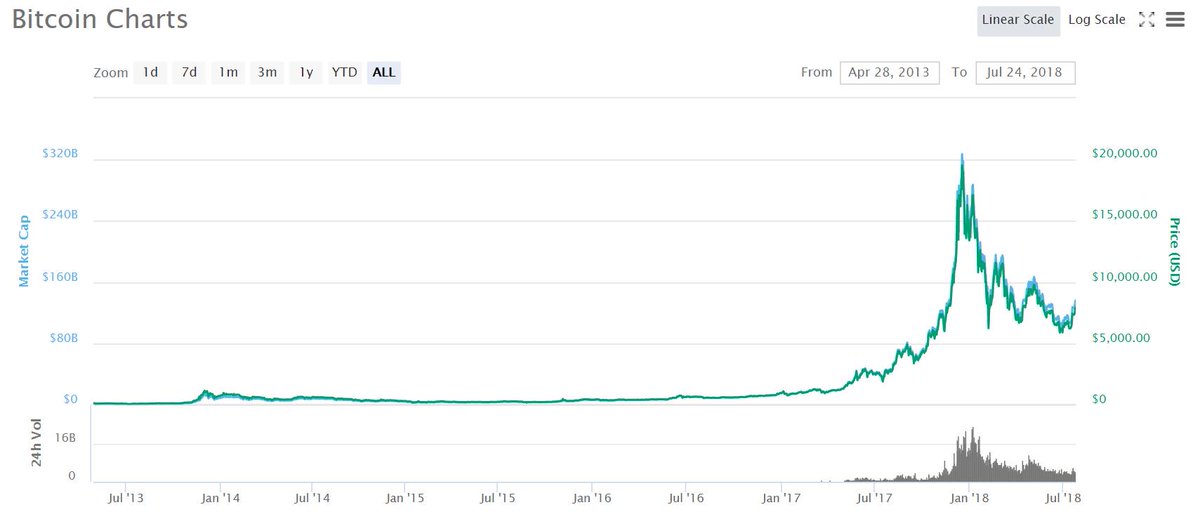The height and width of the screenshot is (519, 1200).
Task: Set zoom range to 1d
Action: click(x=150, y=72)
